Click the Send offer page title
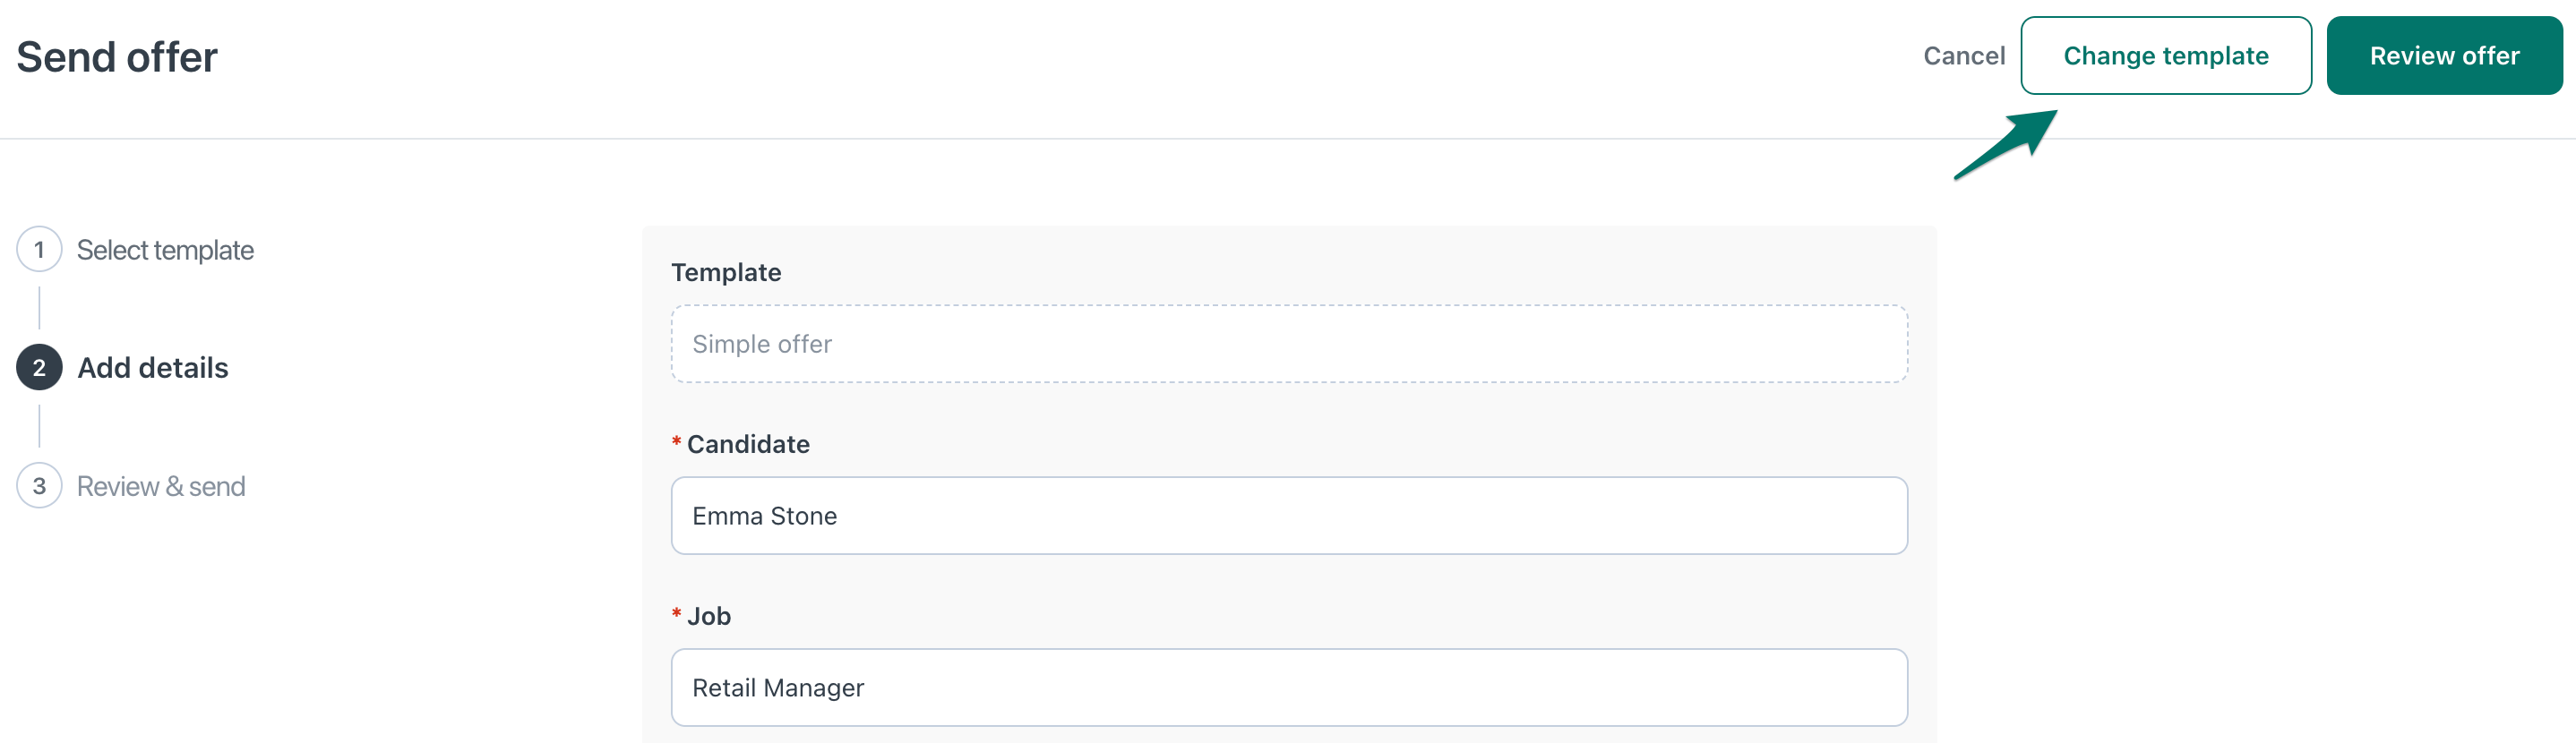 [x=117, y=55]
